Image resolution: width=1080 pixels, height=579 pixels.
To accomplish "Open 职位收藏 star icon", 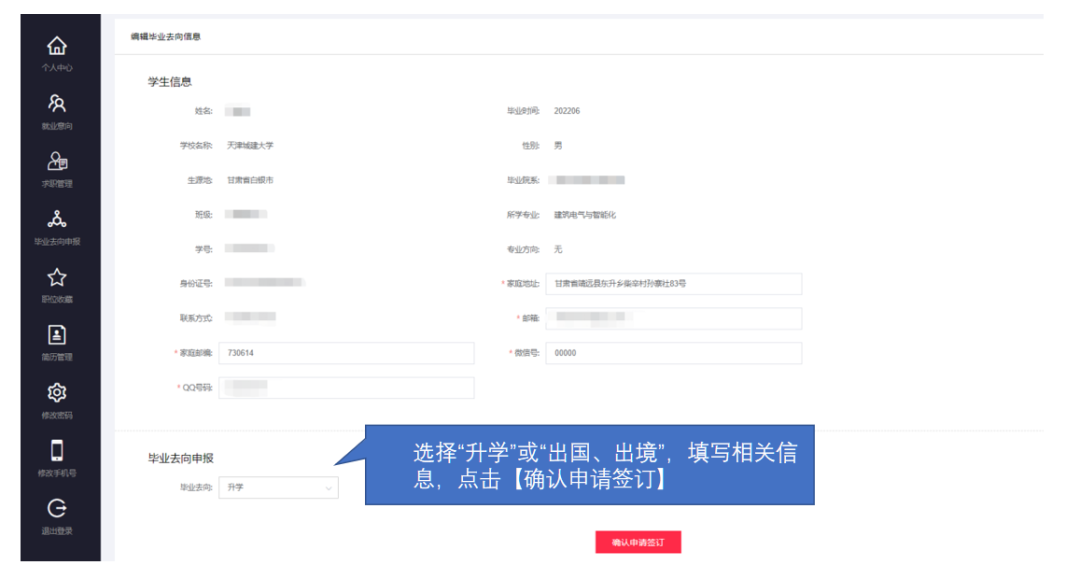I will [x=57, y=278].
